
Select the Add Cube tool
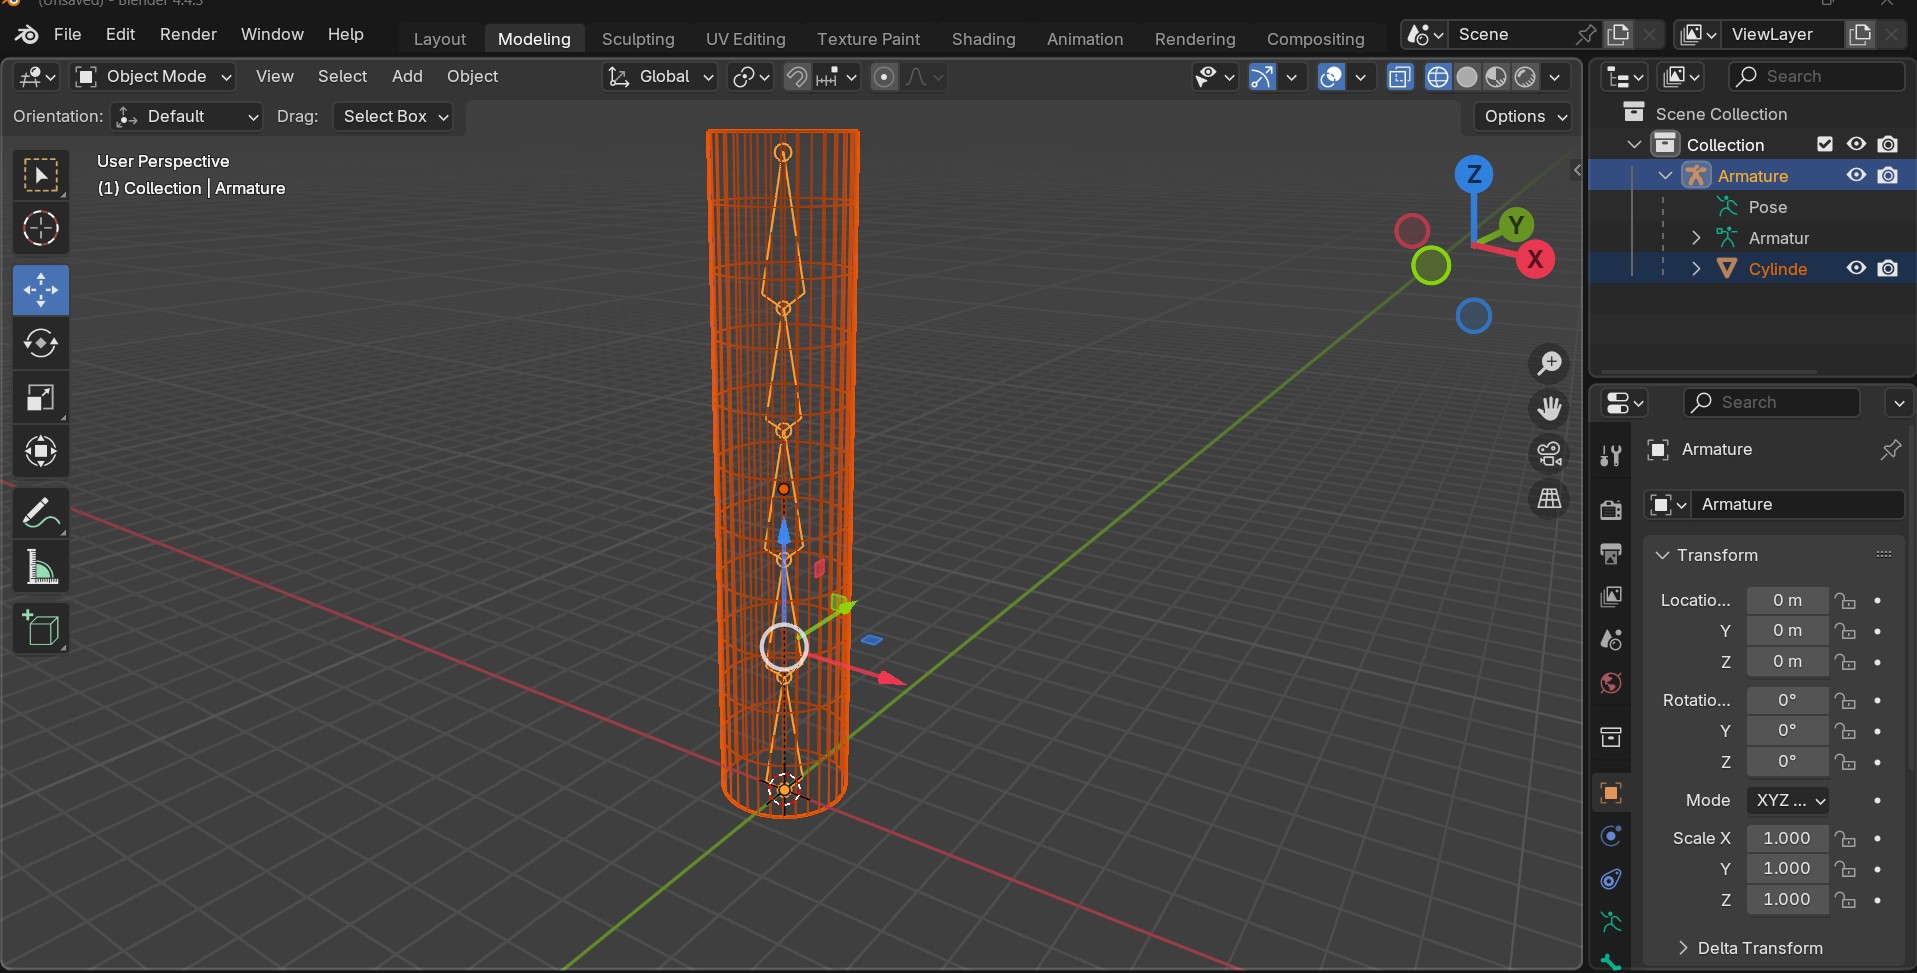click(x=41, y=629)
